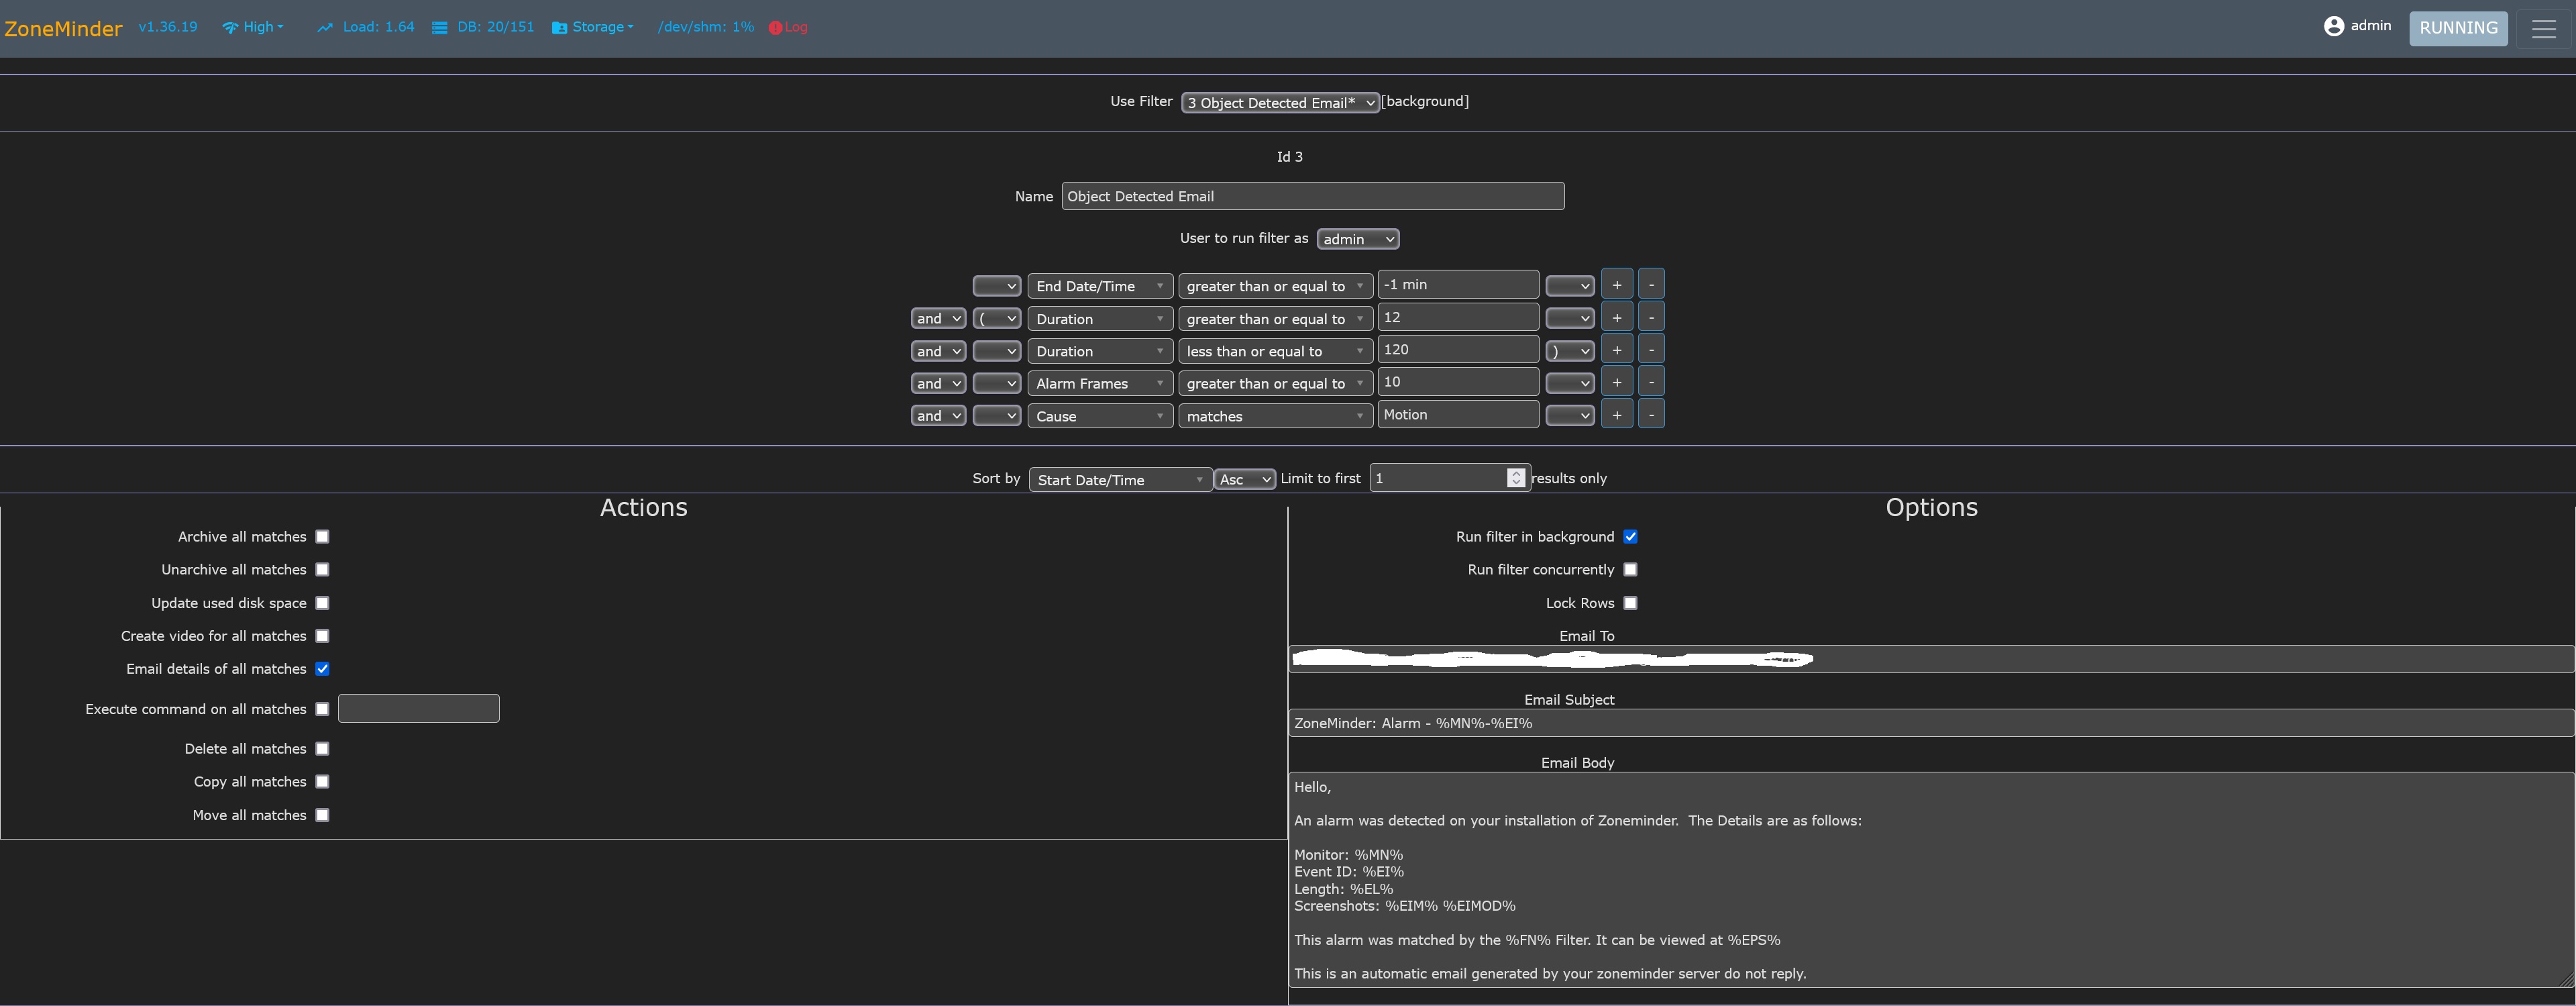Click the v1.36.19 version link
This screenshot has width=2576, height=1006.
point(168,27)
